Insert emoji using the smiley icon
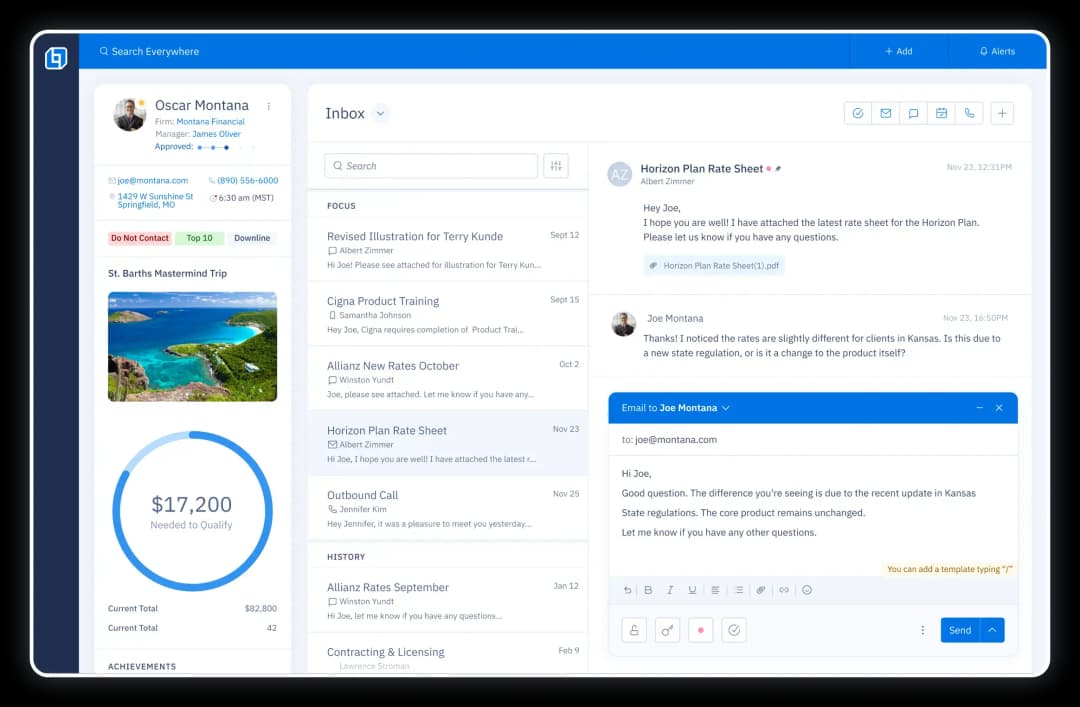 (x=807, y=590)
